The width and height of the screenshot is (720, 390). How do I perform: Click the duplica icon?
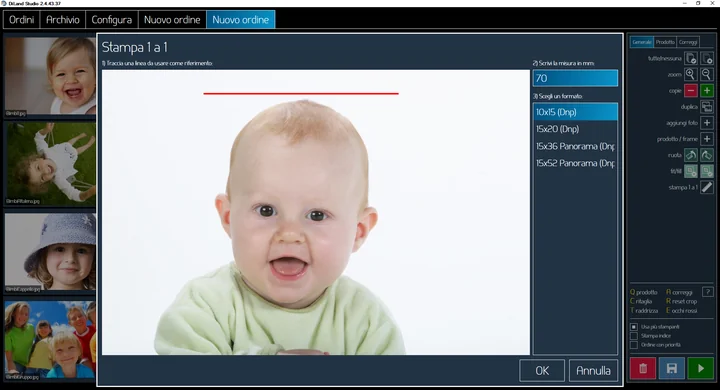click(707, 107)
